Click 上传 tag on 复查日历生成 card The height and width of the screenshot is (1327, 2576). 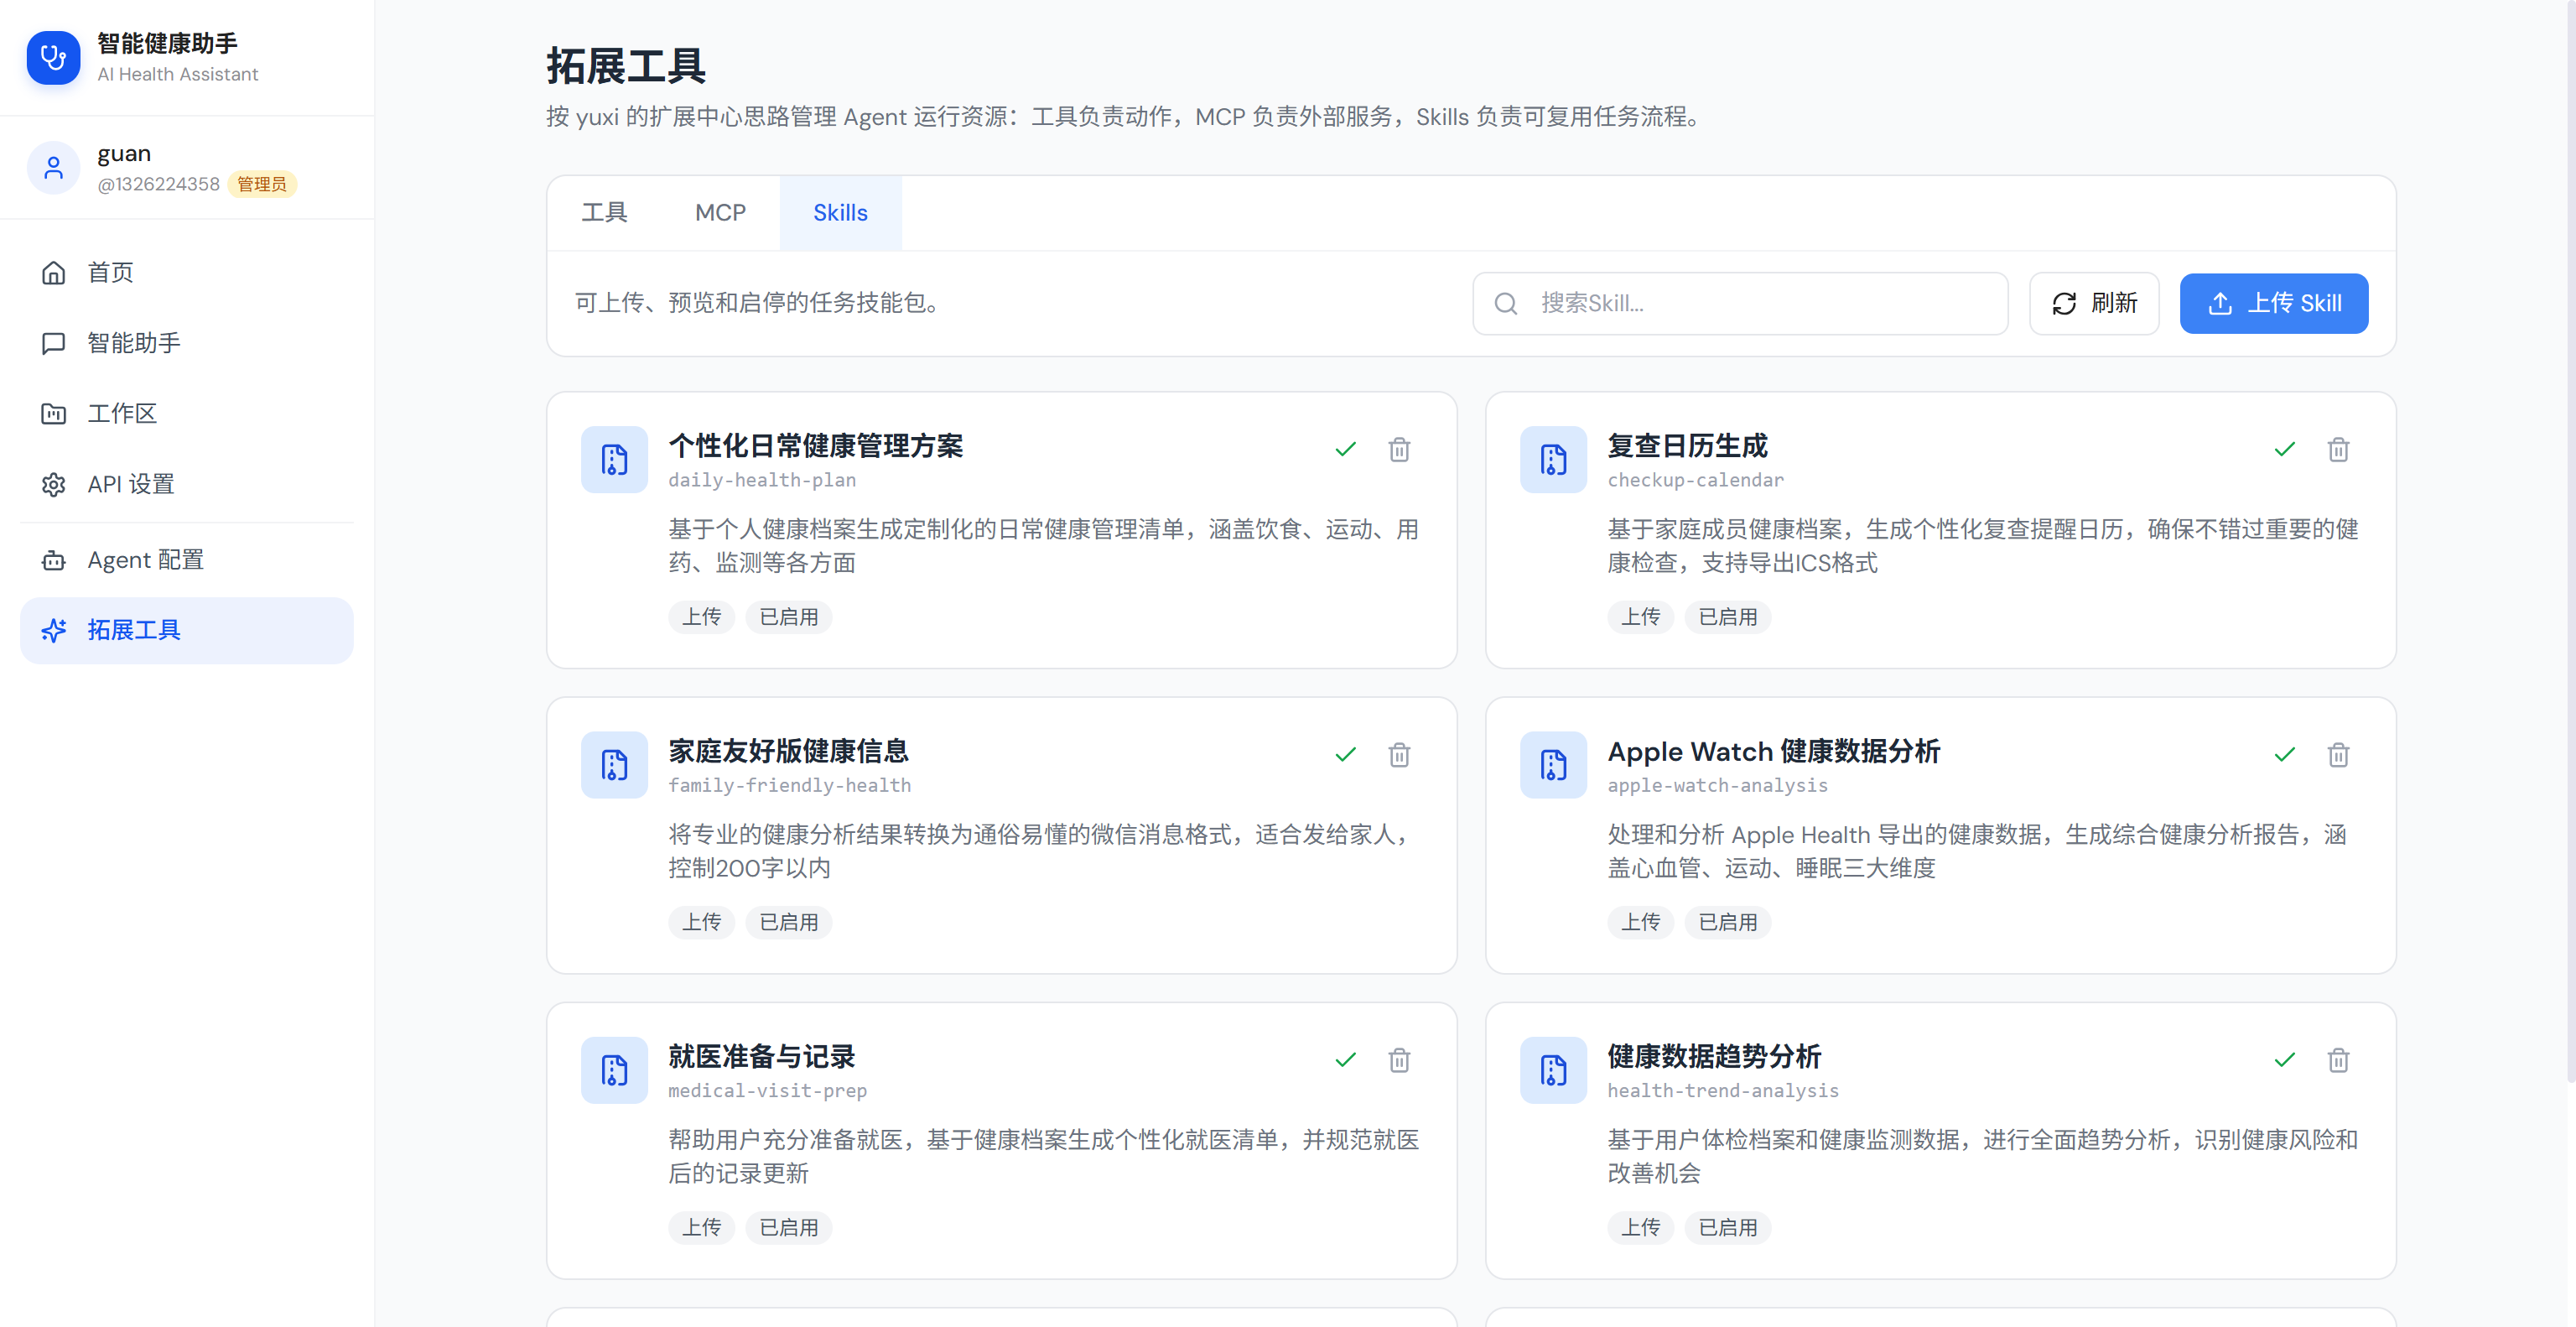pos(1640,617)
